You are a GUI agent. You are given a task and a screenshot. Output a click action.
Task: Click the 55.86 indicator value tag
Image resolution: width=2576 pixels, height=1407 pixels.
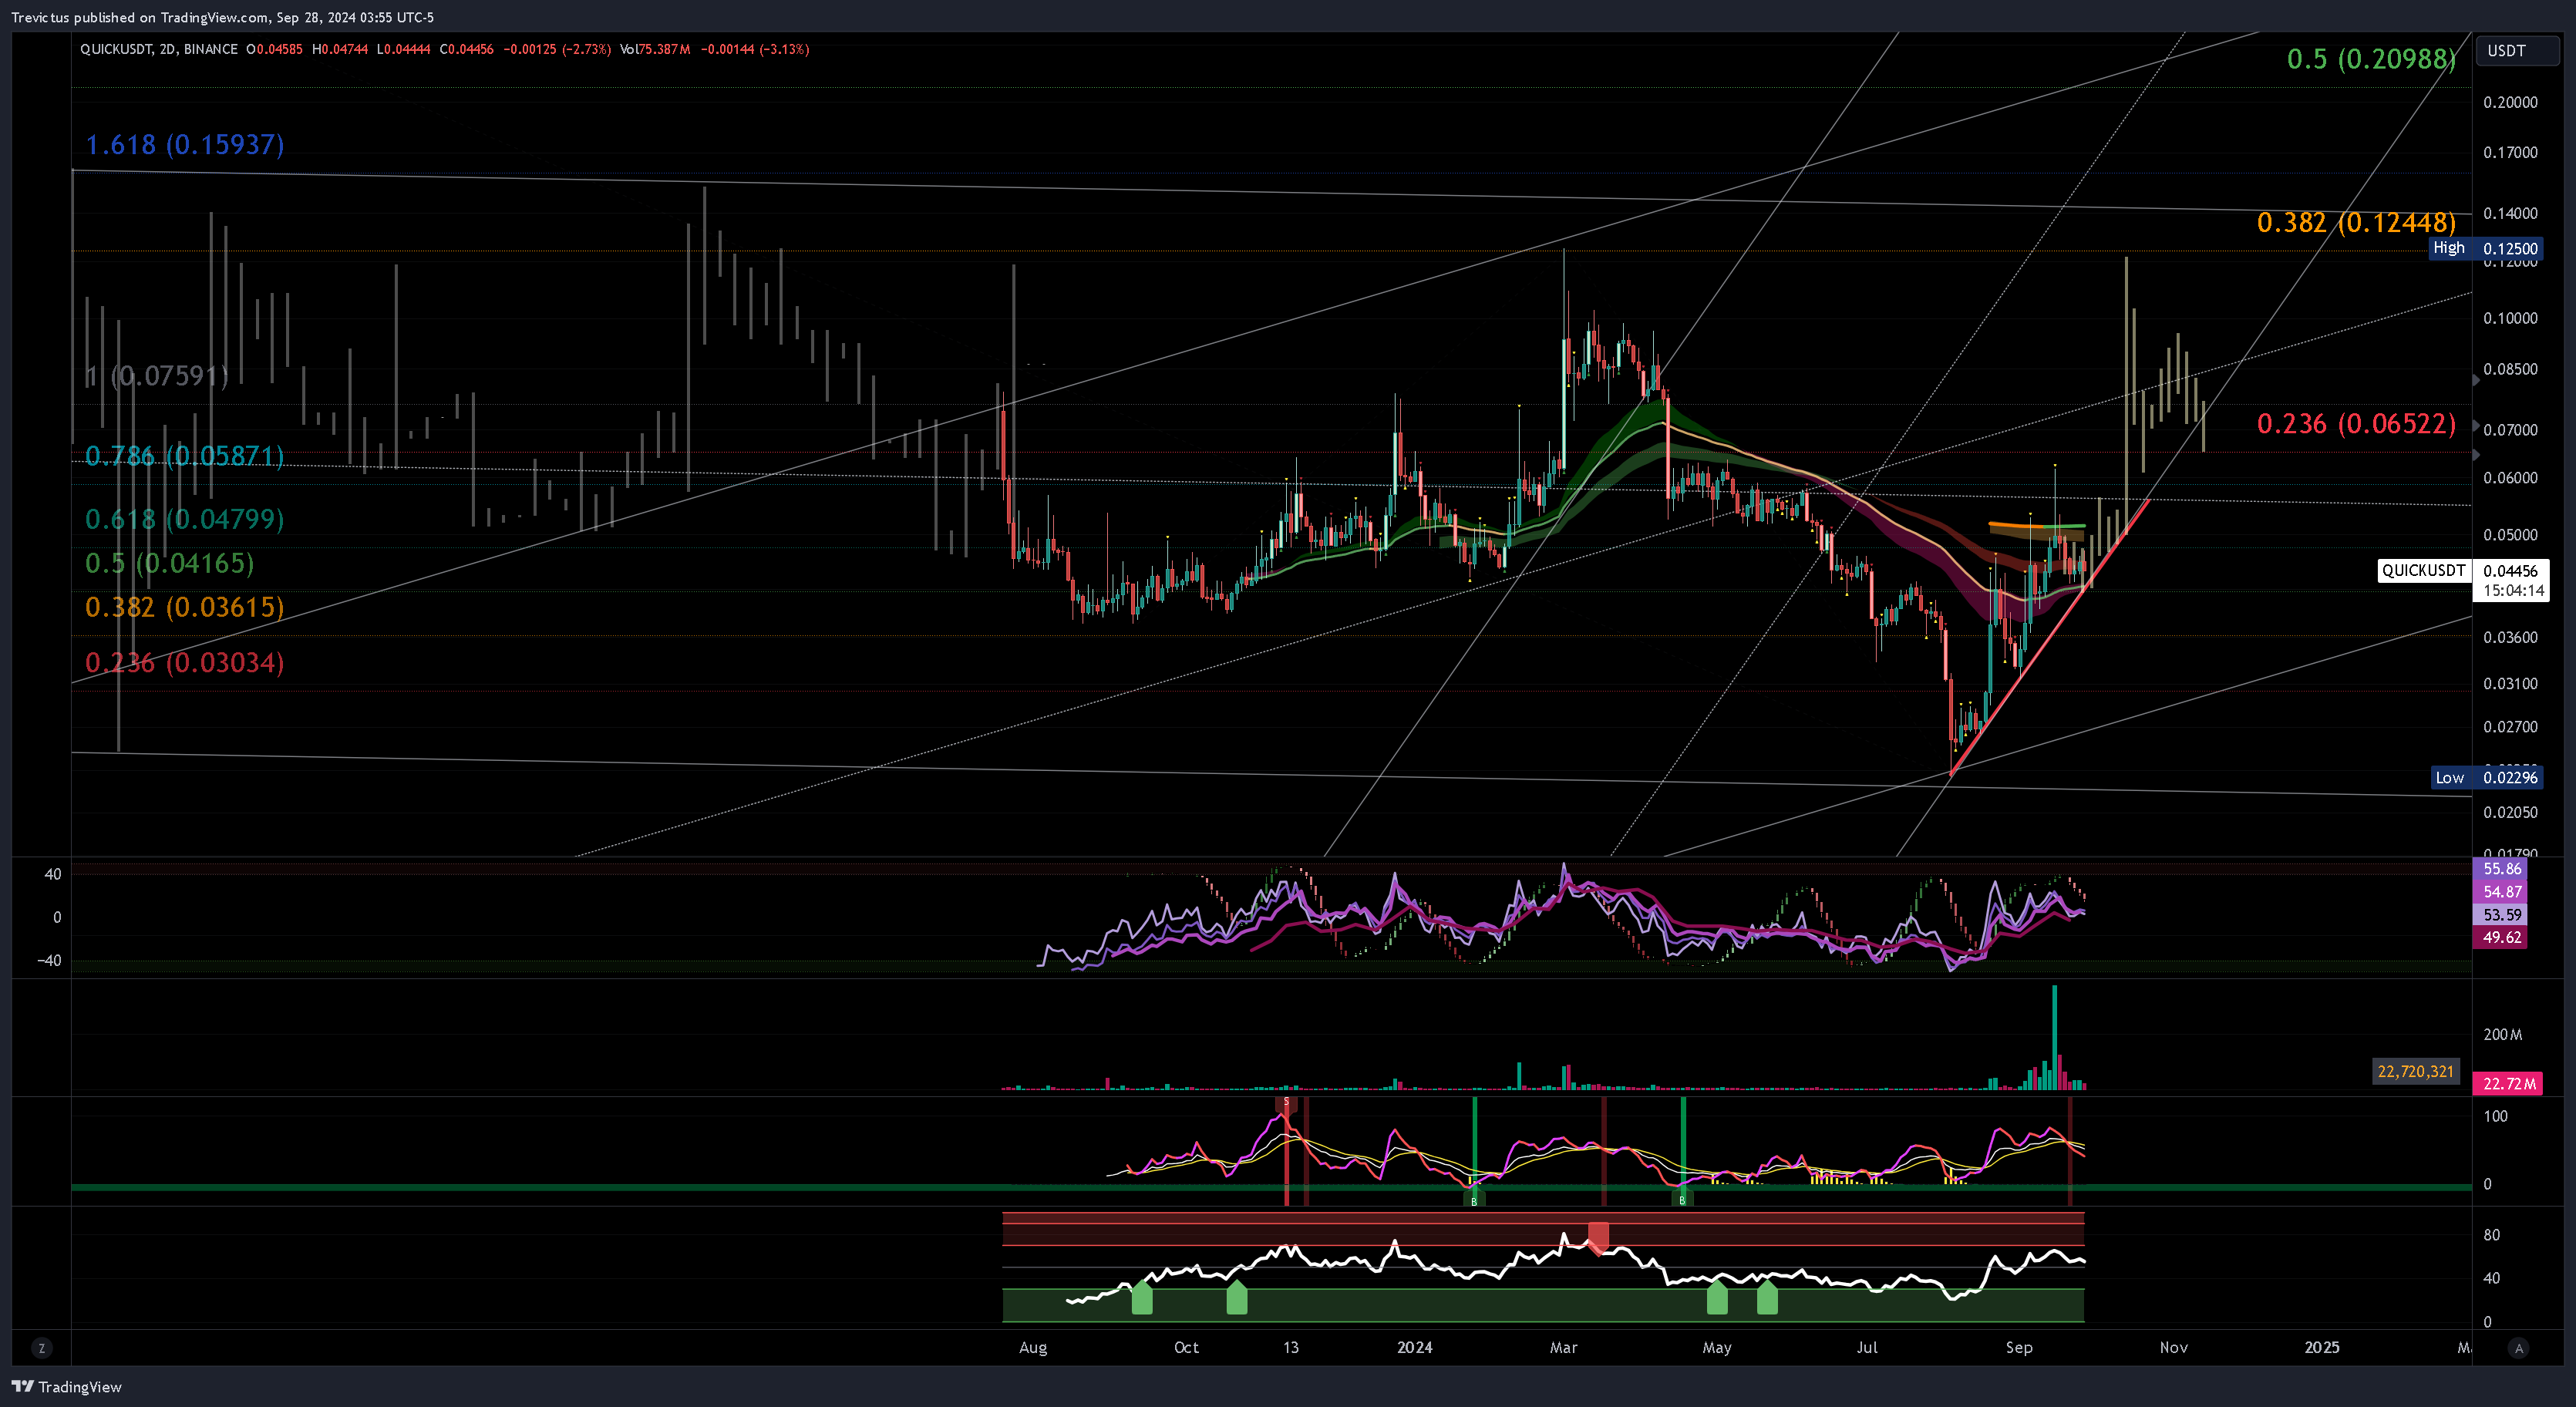pyautogui.click(x=2501, y=869)
